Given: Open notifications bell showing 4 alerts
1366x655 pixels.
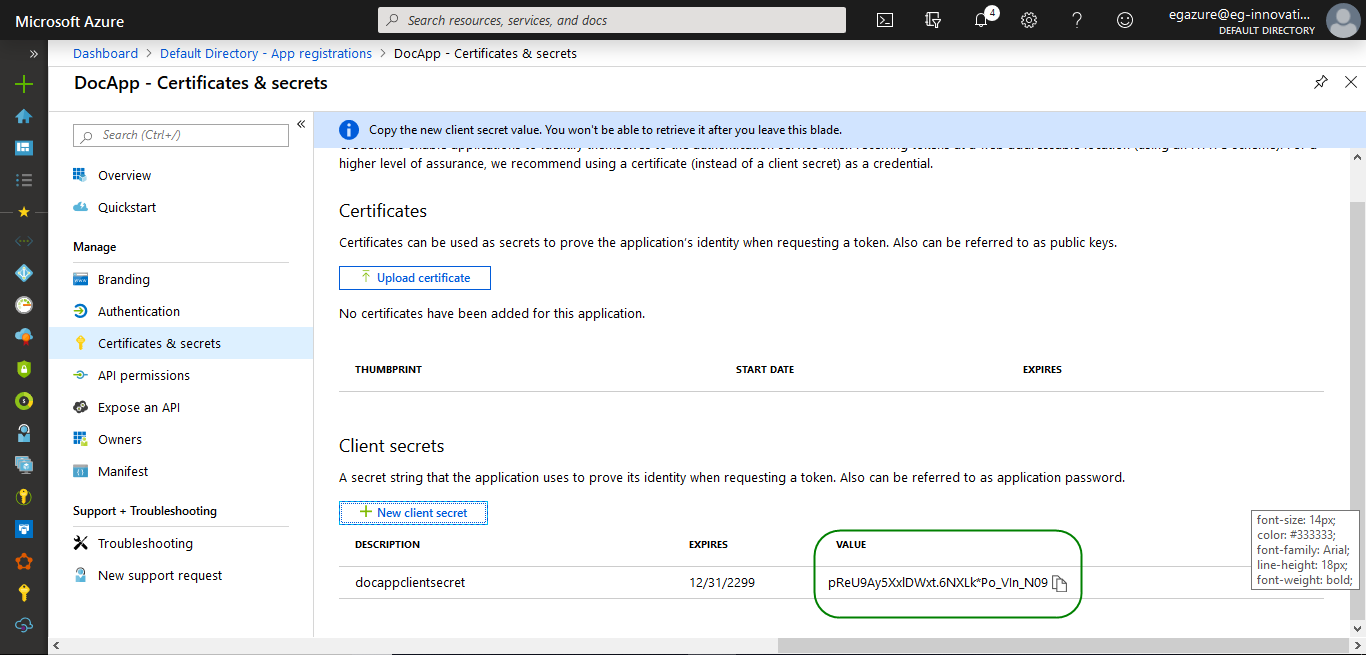Looking at the screenshot, I should (982, 20).
